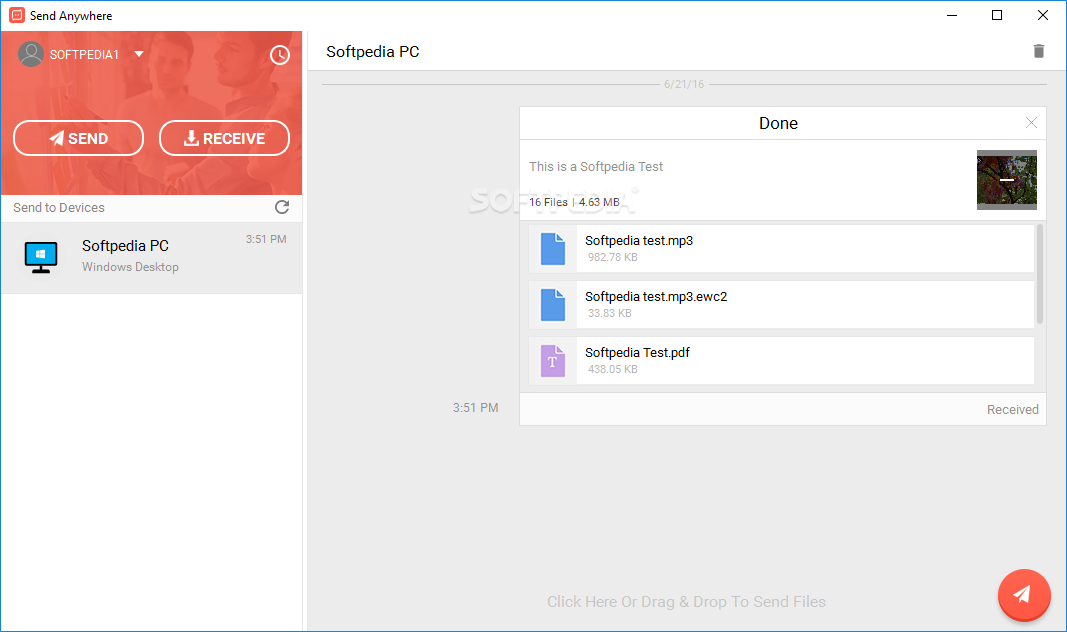Open the transfer history clock icon

280,55
